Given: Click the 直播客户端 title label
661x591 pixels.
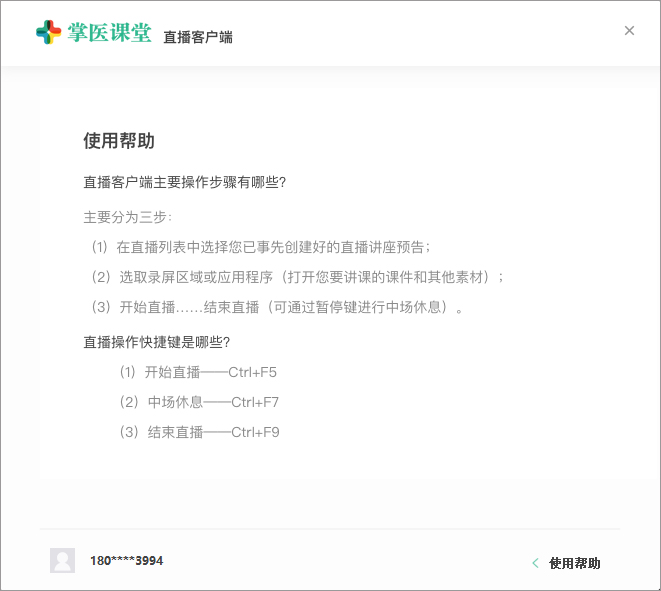Looking at the screenshot, I should click(x=198, y=38).
